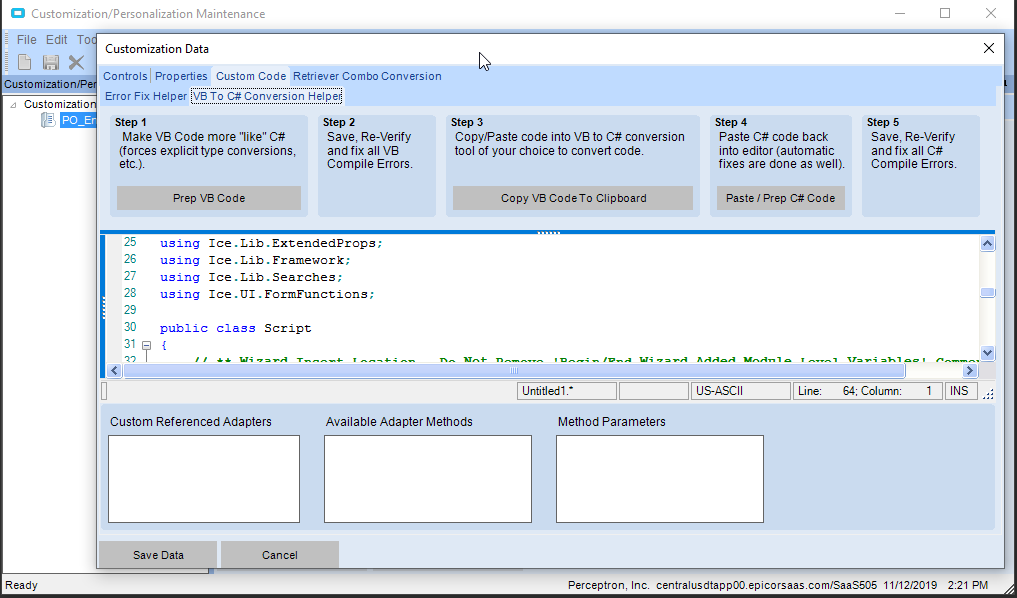This screenshot has width=1017, height=598.
Task: Click the Prep VB Code button
Action: tap(209, 198)
